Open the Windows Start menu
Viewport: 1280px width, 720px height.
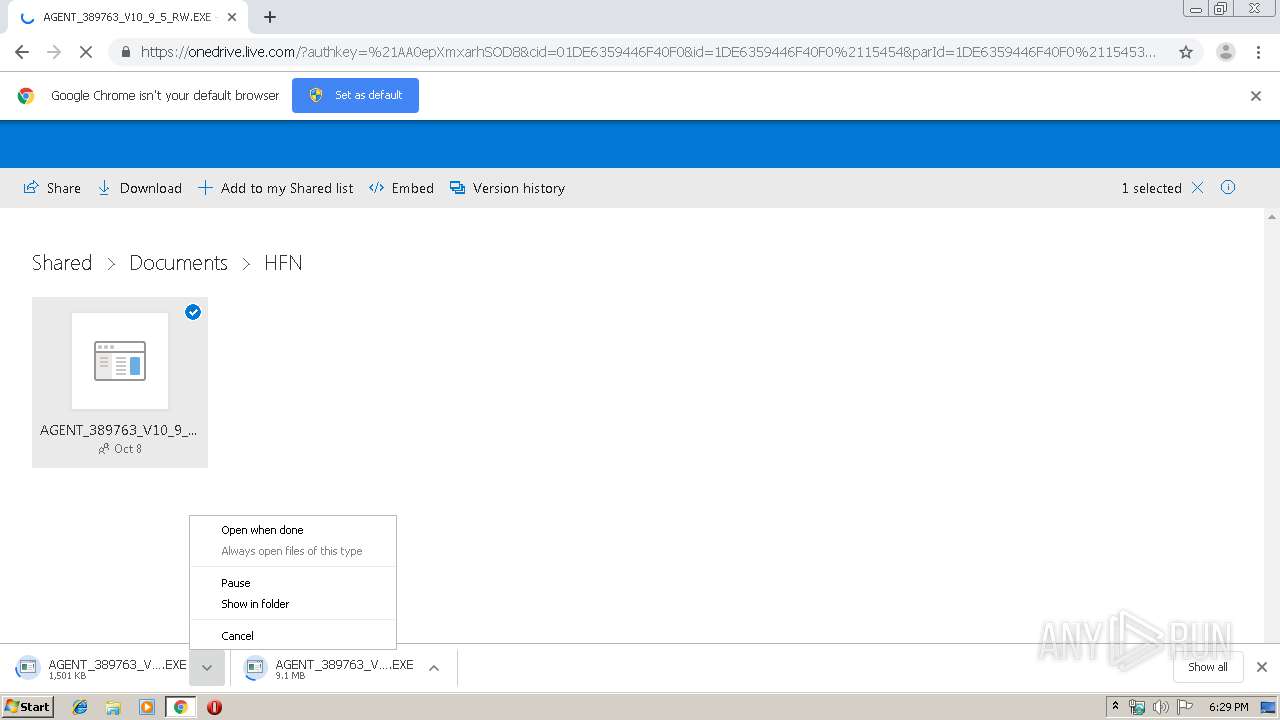coord(28,706)
